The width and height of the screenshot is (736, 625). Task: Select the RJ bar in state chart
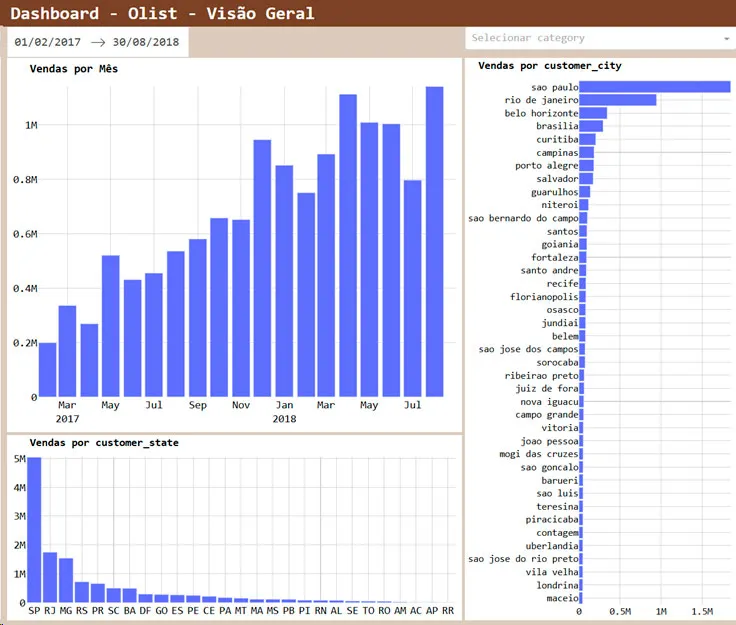pos(50,578)
